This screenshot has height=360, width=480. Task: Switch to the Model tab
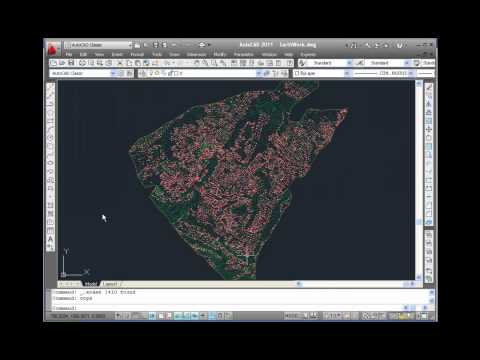tap(90, 284)
